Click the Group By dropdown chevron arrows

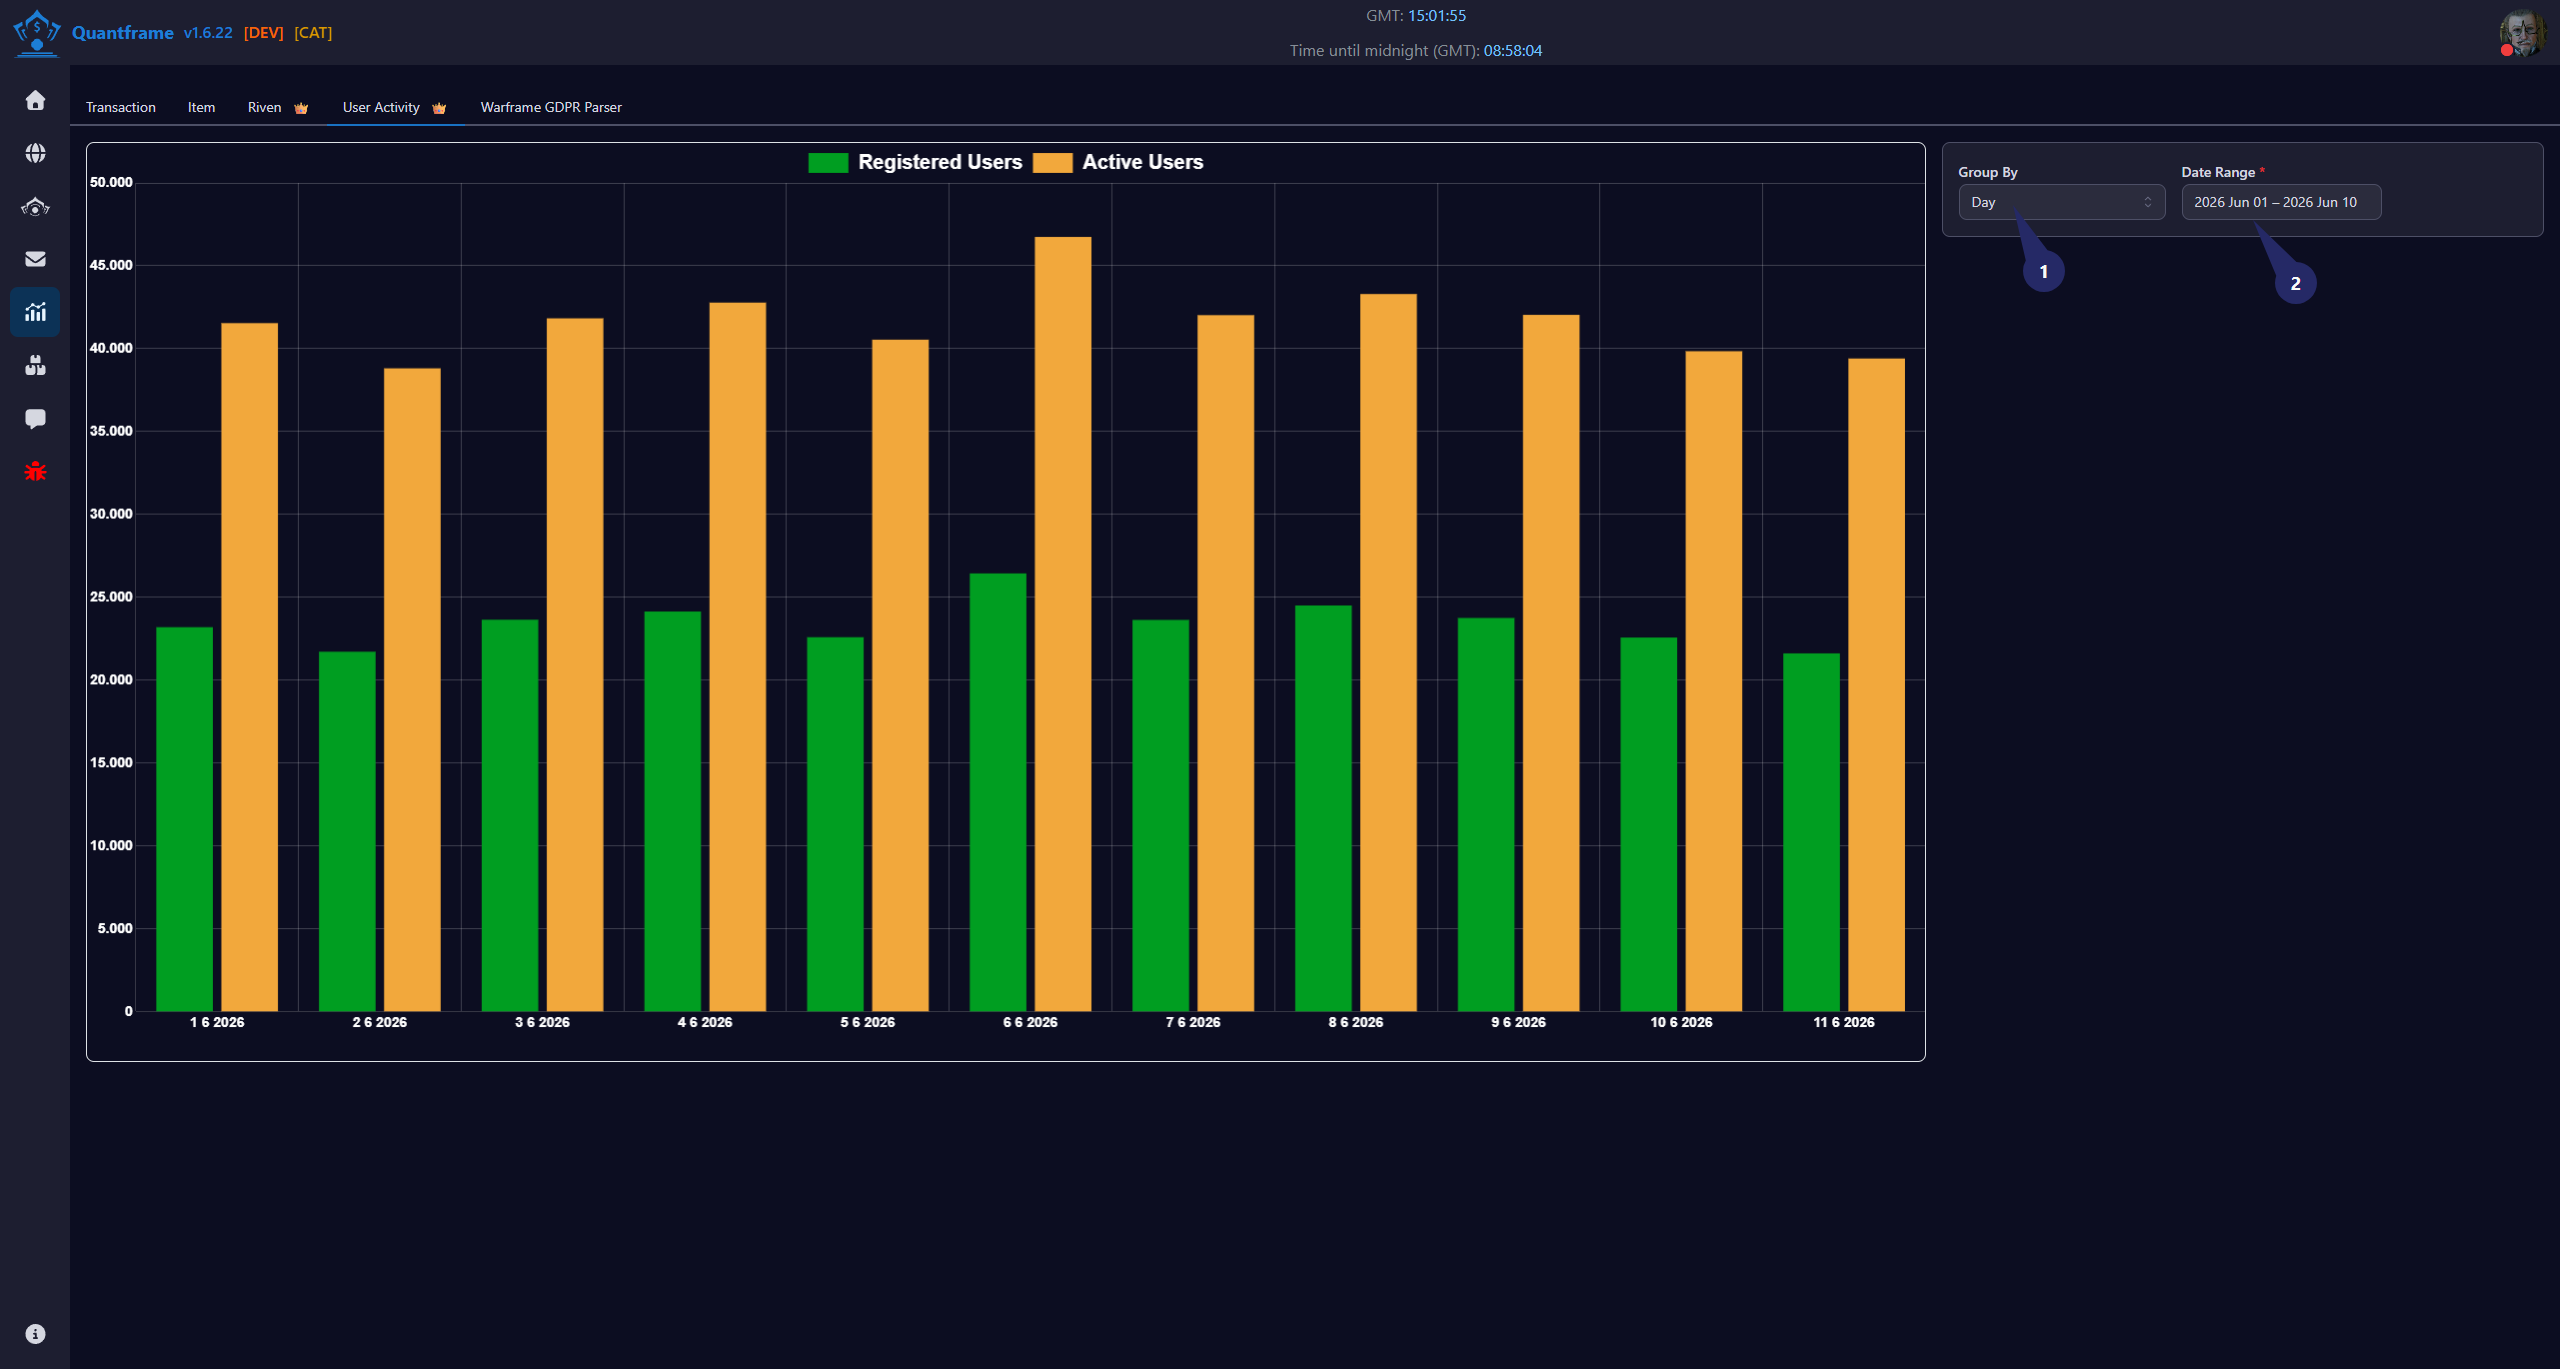pos(2147,202)
